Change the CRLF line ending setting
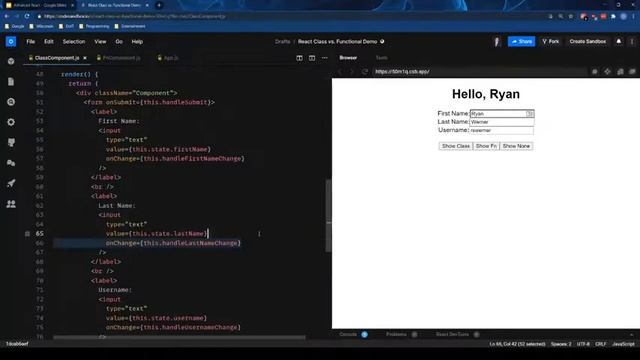This screenshot has width=640, height=360. (600, 344)
